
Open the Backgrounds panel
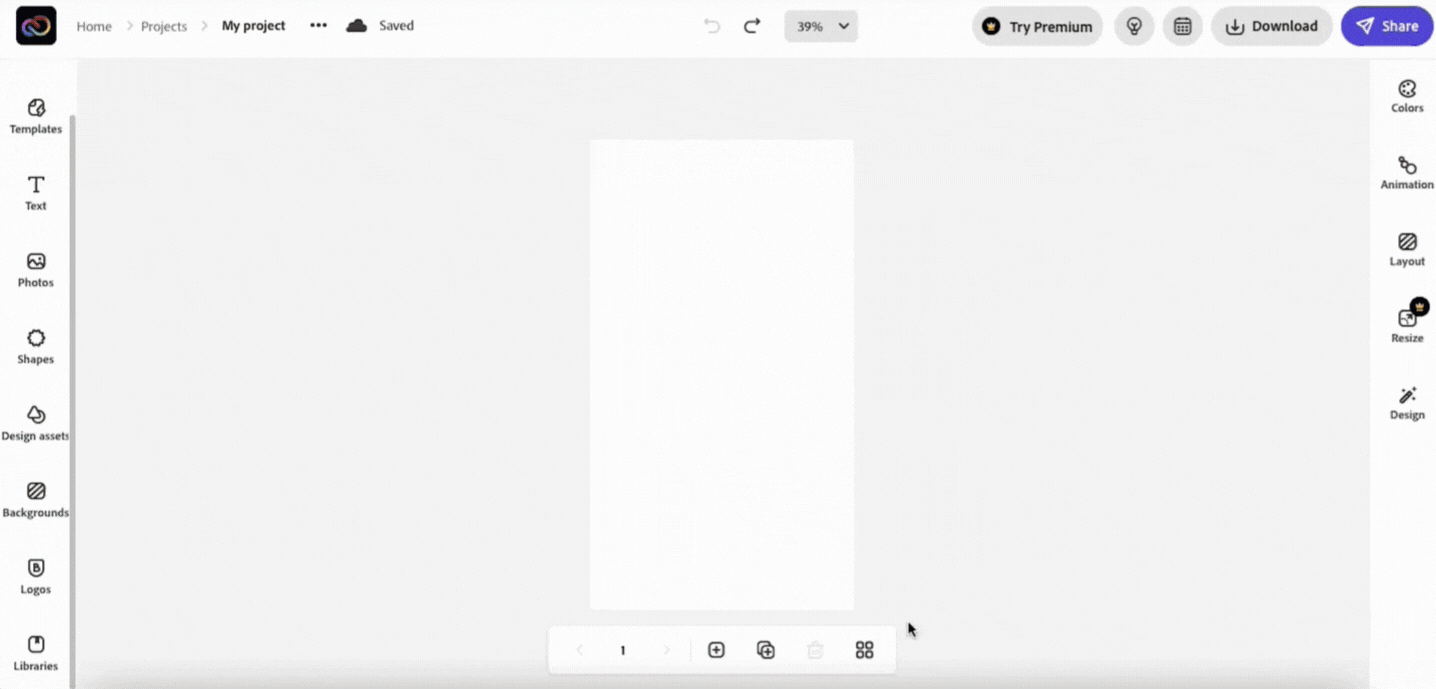click(36, 500)
